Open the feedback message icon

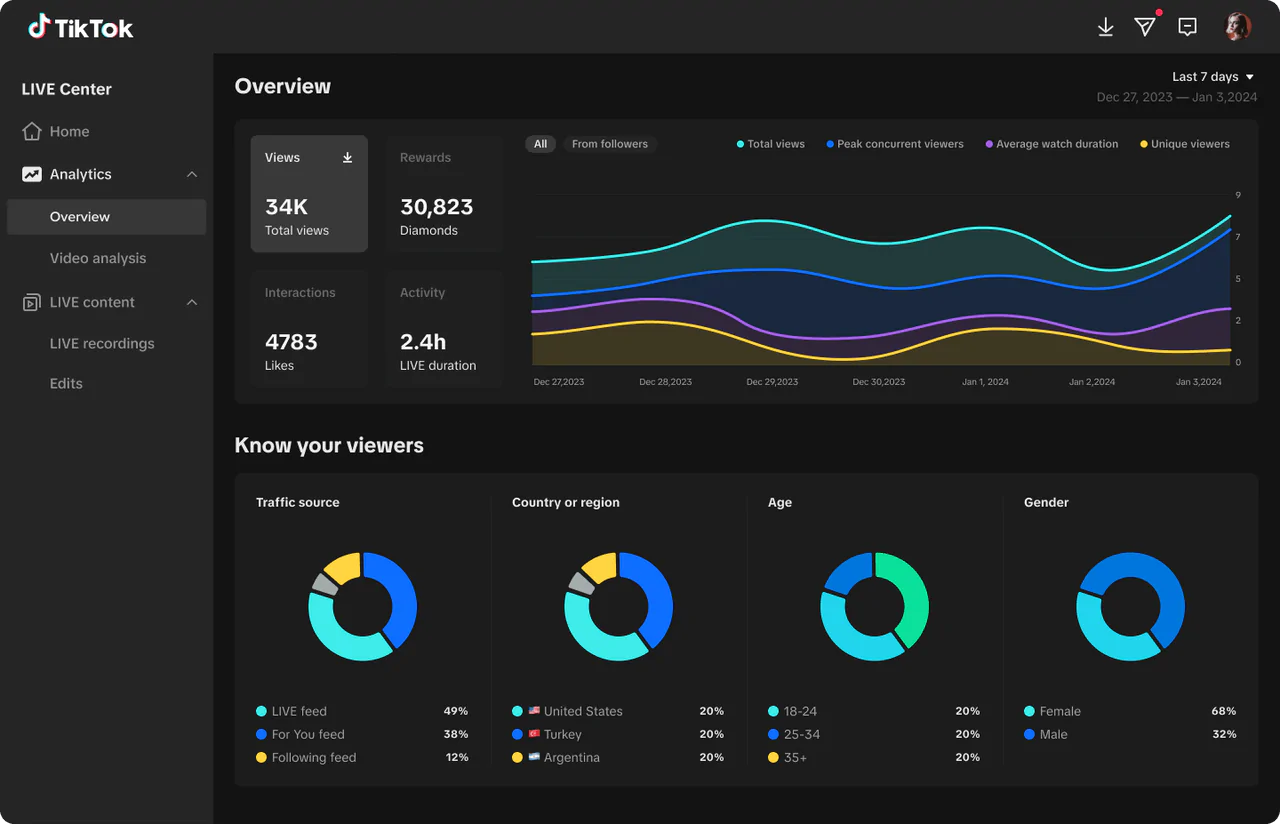coord(1187,27)
